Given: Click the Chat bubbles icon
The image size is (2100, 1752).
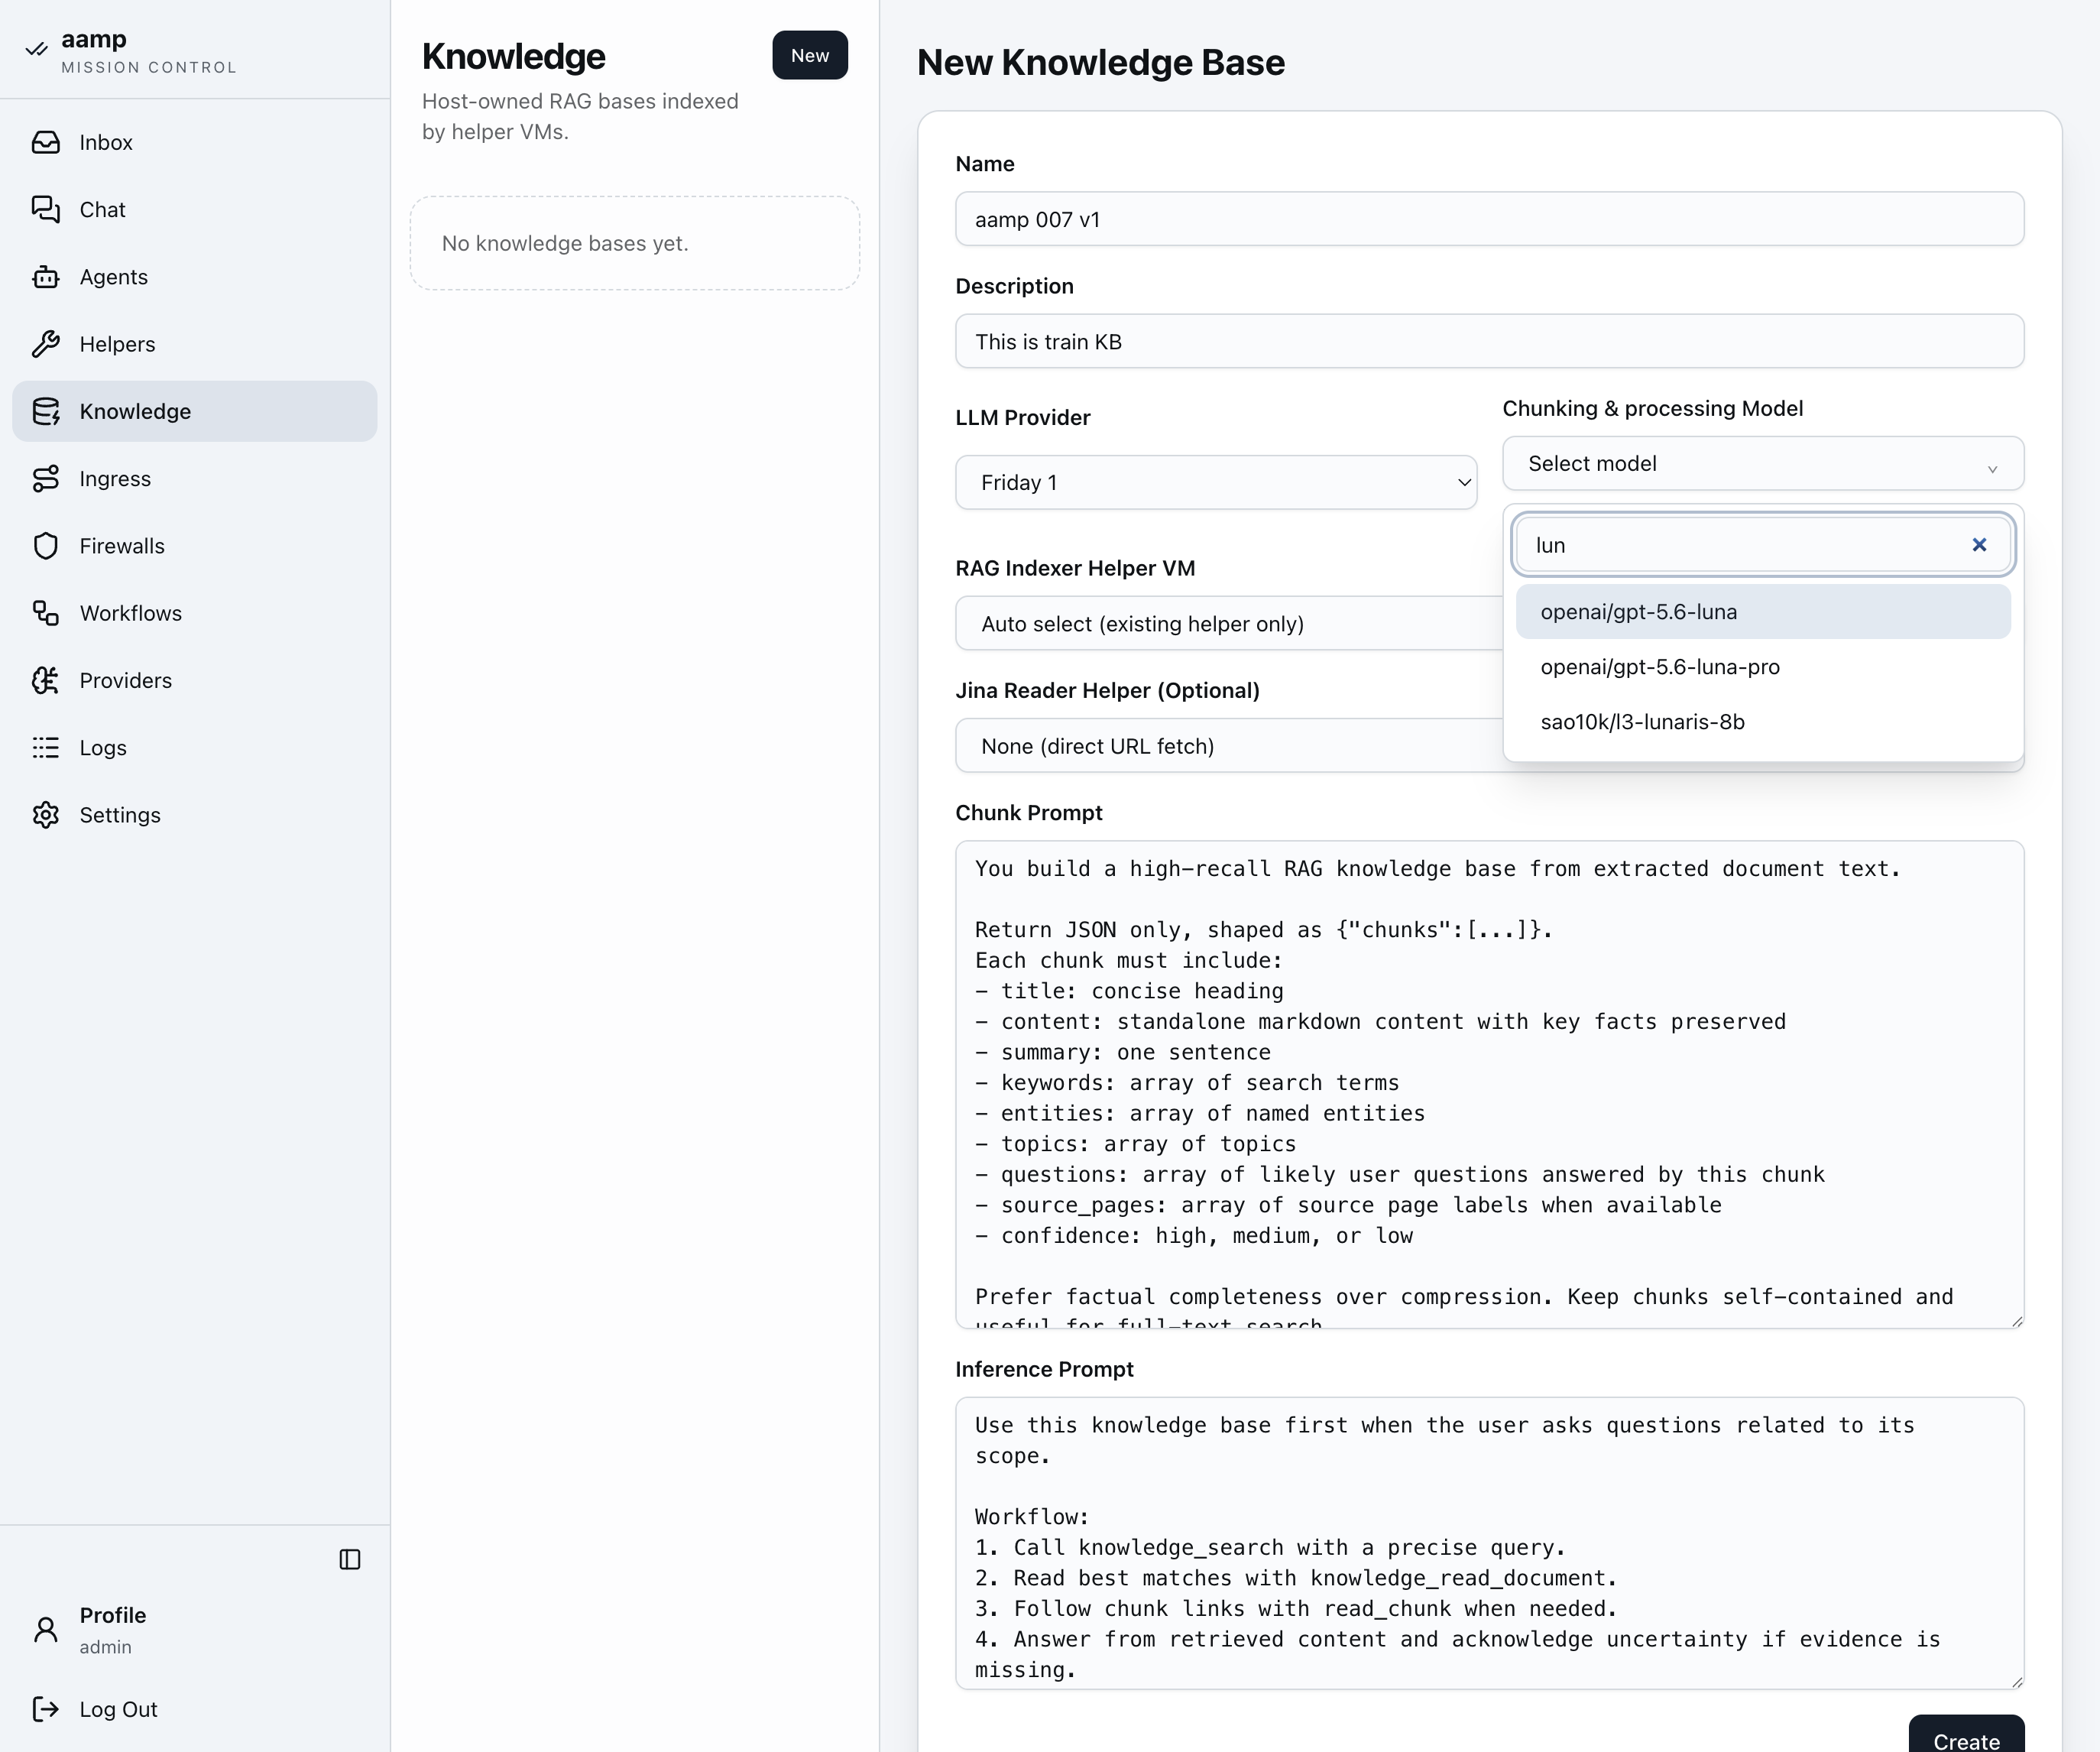Looking at the screenshot, I should [46, 209].
